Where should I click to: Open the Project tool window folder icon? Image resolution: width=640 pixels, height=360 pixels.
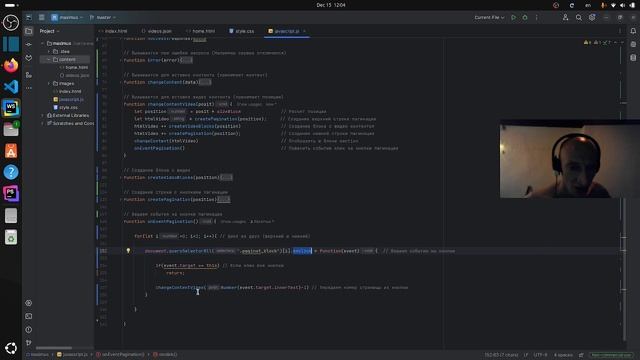(29, 31)
